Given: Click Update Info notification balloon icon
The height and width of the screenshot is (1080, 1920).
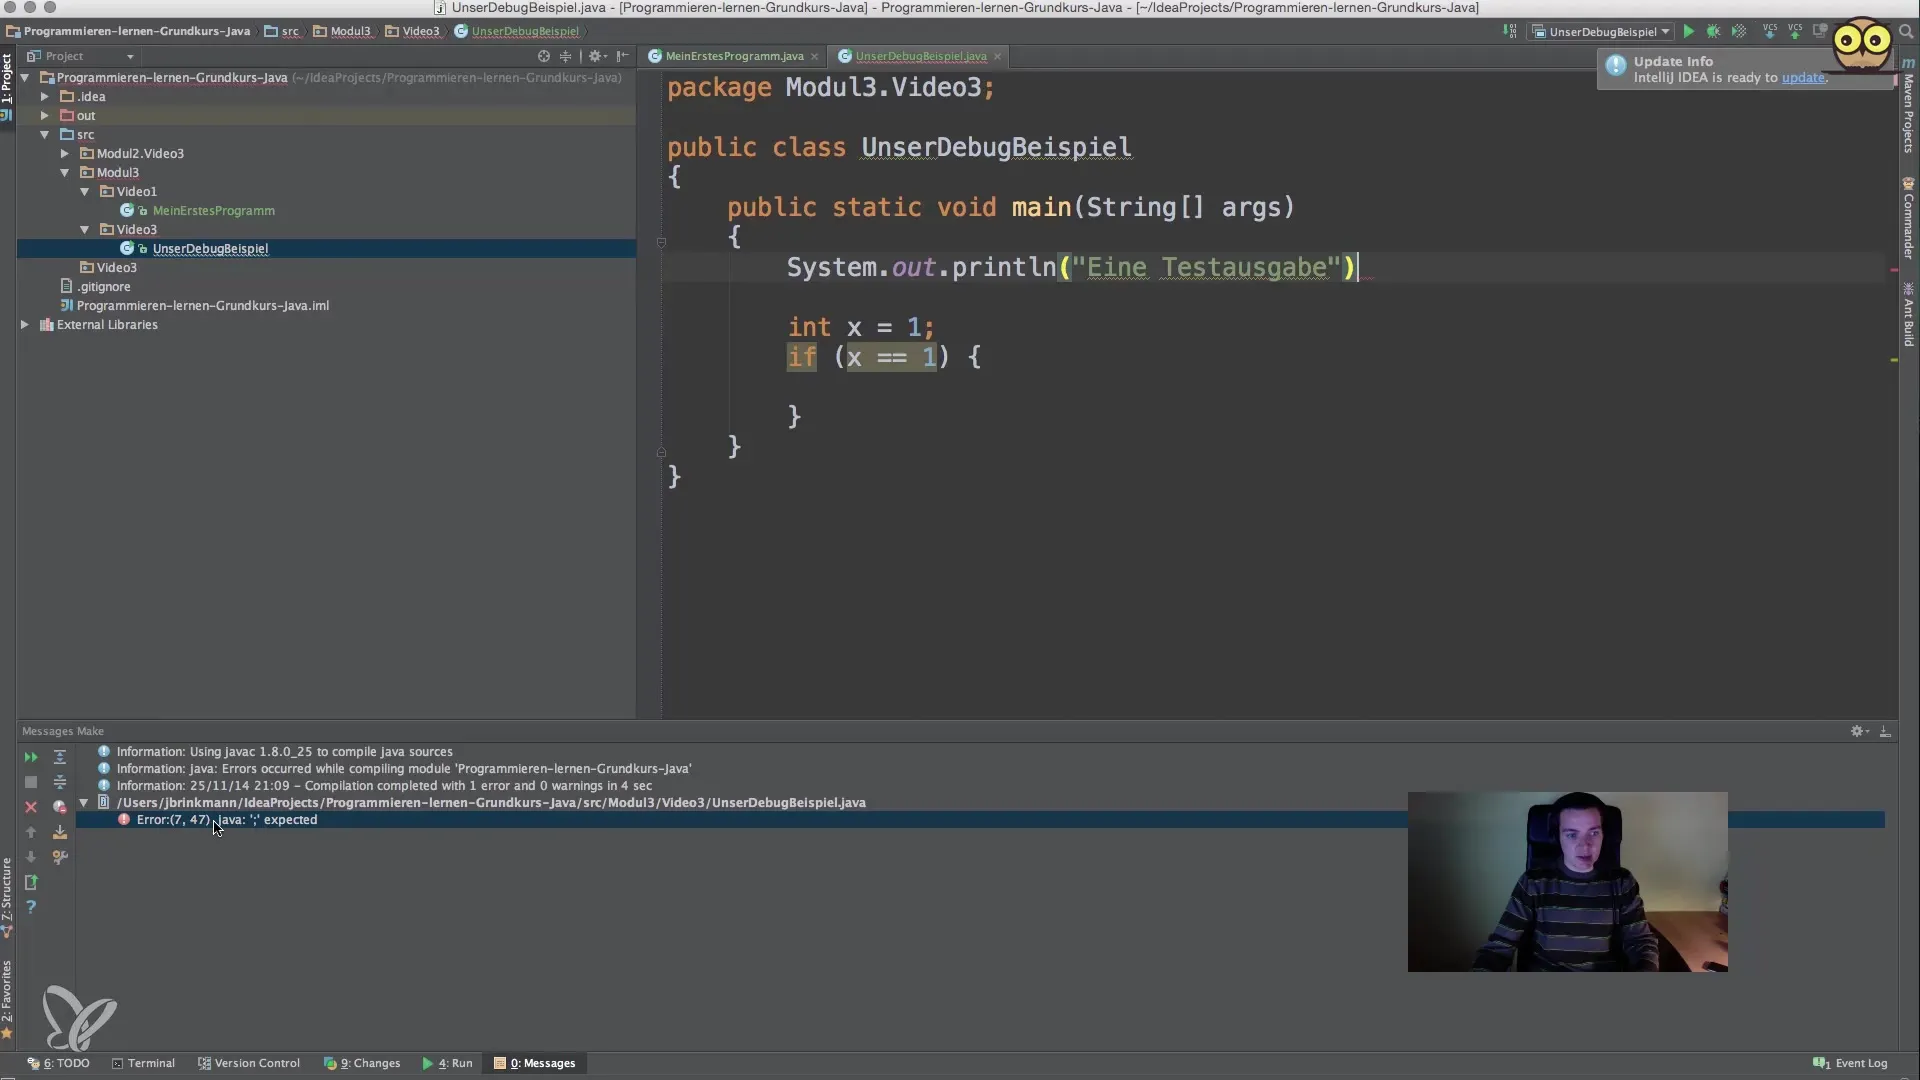Looking at the screenshot, I should click(1616, 66).
